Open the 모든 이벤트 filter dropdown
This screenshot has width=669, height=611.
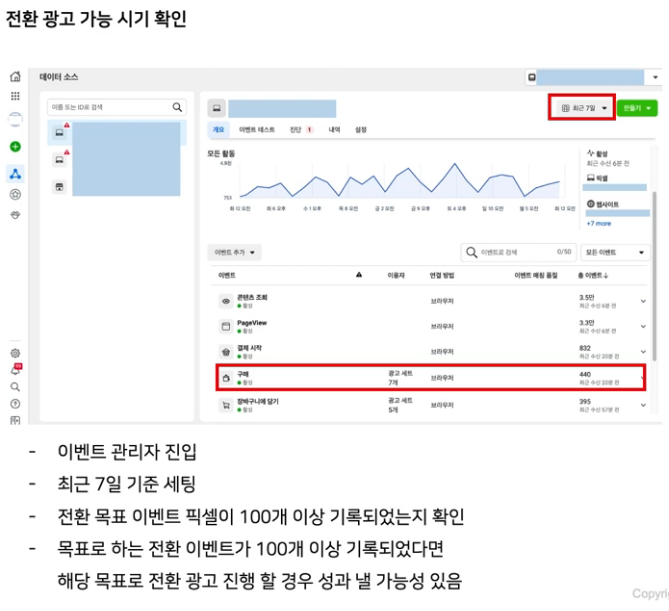pyautogui.click(x=615, y=253)
